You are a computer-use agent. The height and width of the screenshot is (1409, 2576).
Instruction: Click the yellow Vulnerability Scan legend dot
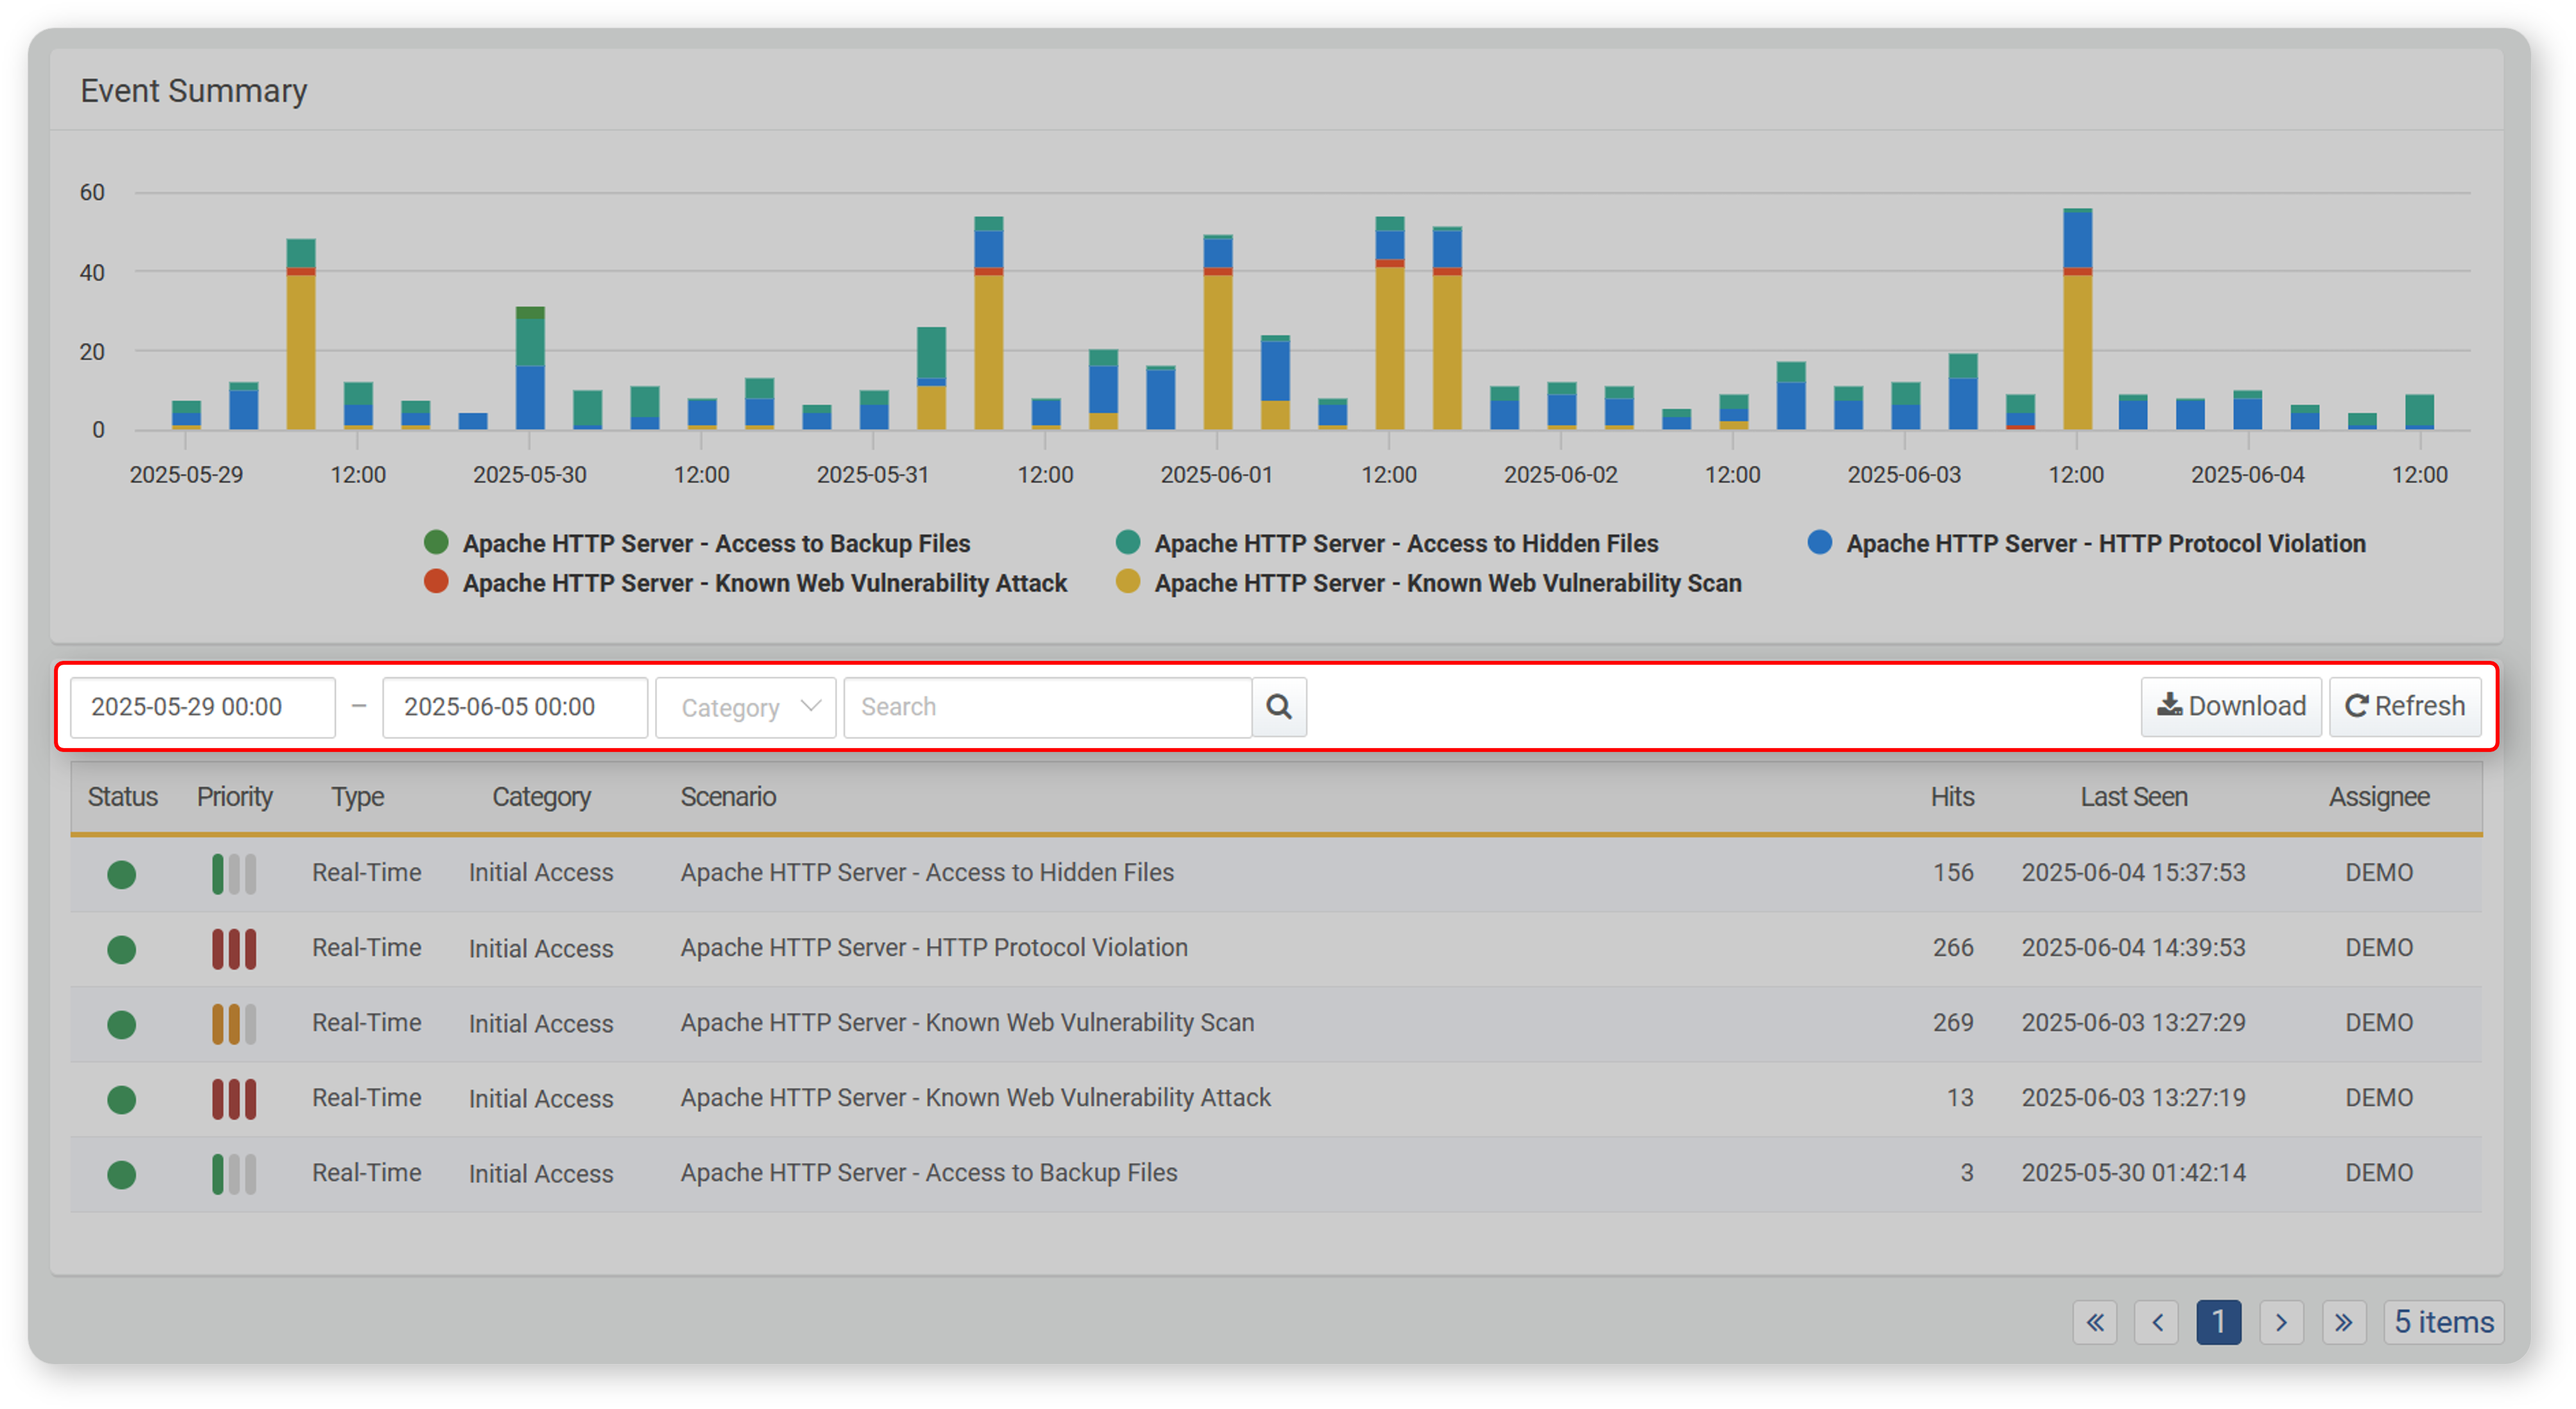click(x=1128, y=581)
